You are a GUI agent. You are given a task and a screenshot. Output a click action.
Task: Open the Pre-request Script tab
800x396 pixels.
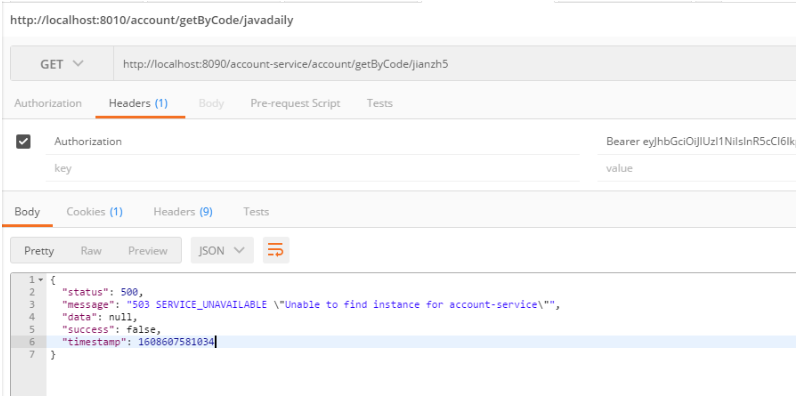coord(295,103)
